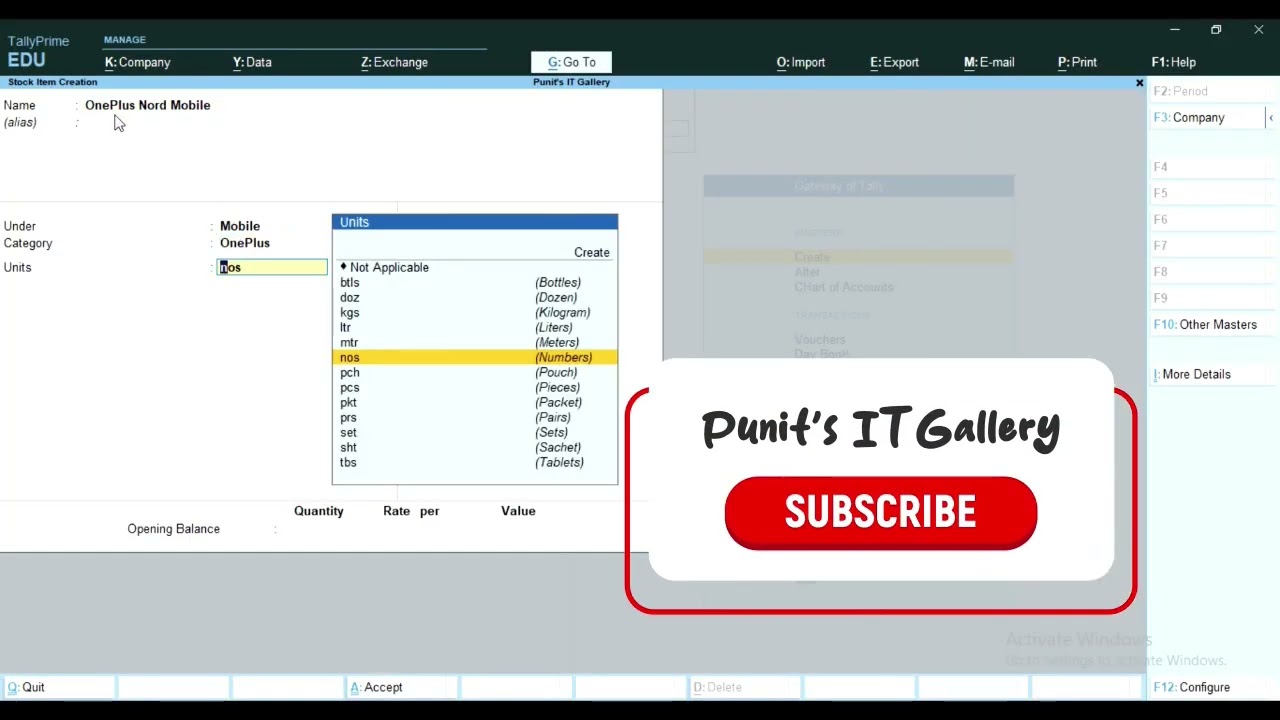Select doz (Dozen) unit

click(475, 297)
